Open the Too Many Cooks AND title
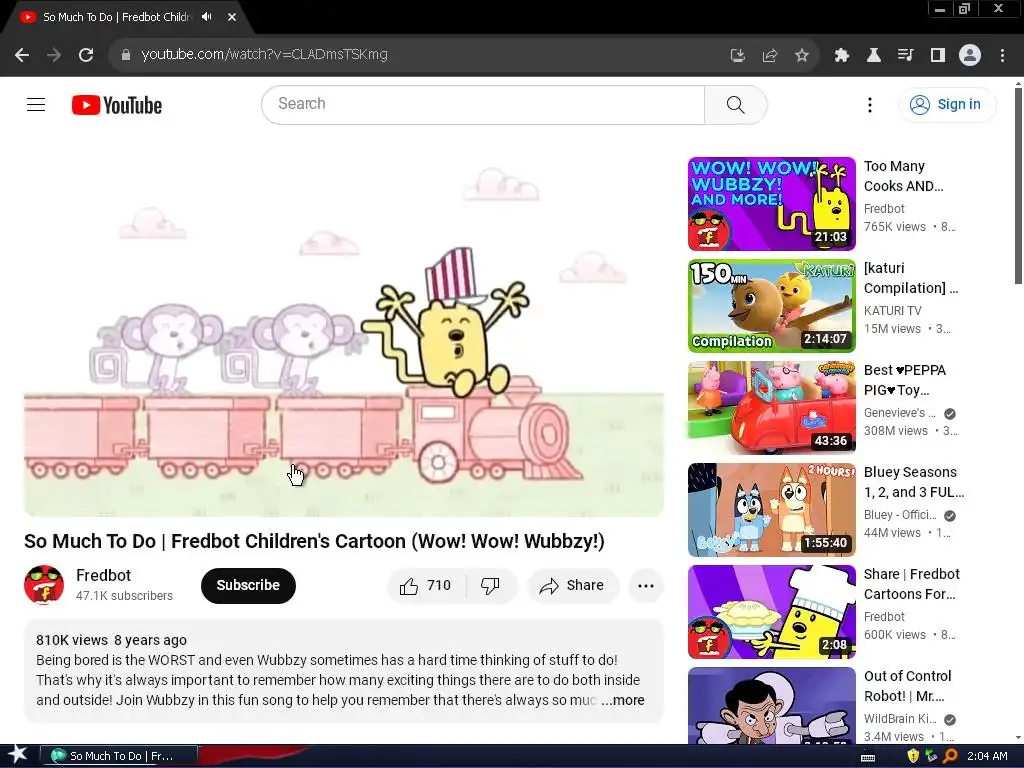Image resolution: width=1024 pixels, height=768 pixels. 903,176
